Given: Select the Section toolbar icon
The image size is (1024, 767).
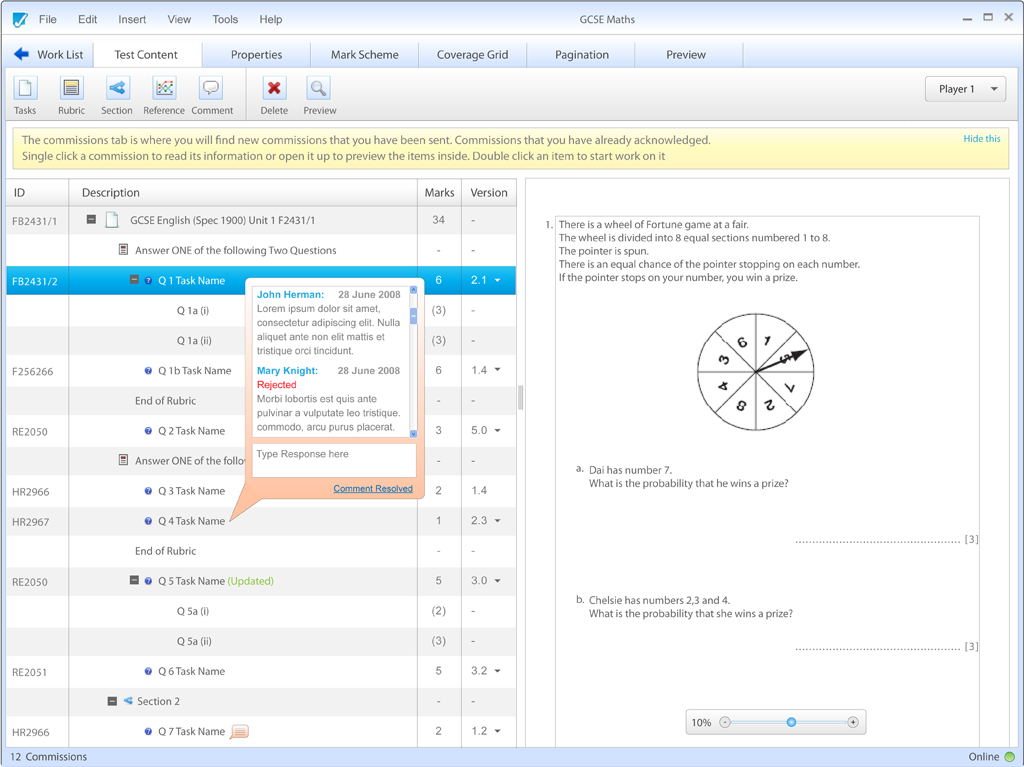Looking at the screenshot, I should pyautogui.click(x=117, y=89).
